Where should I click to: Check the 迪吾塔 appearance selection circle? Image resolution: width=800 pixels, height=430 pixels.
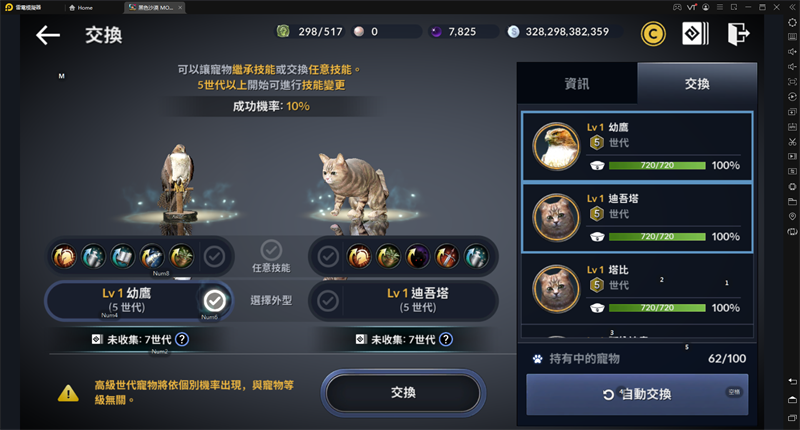[x=328, y=301]
